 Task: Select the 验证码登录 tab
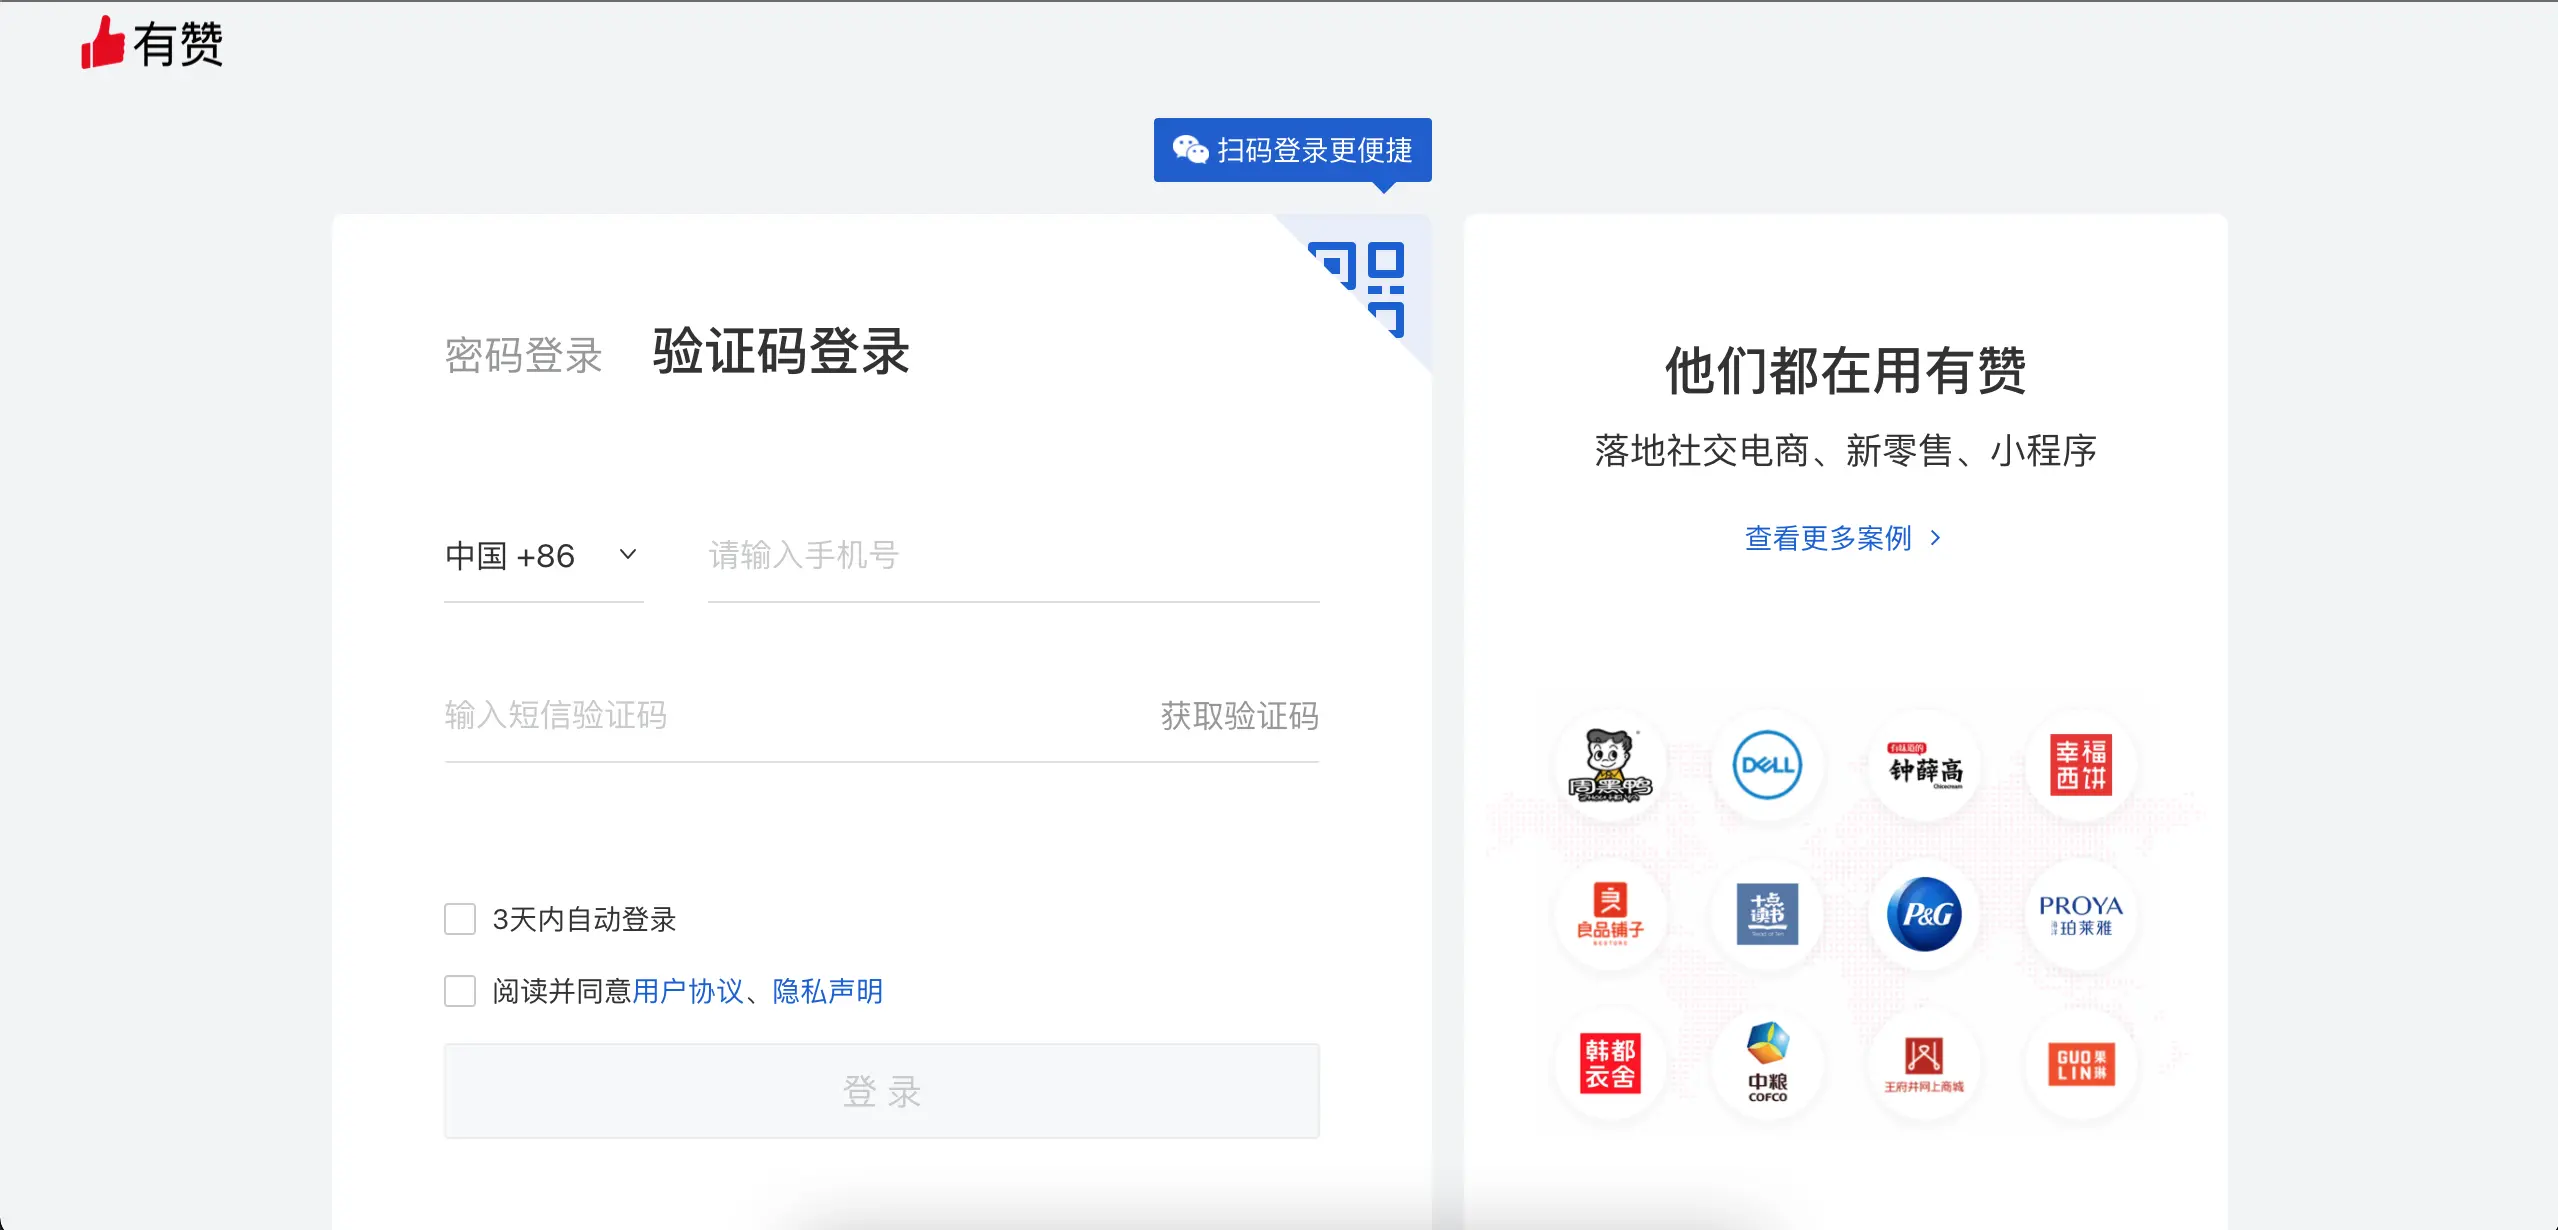780,352
